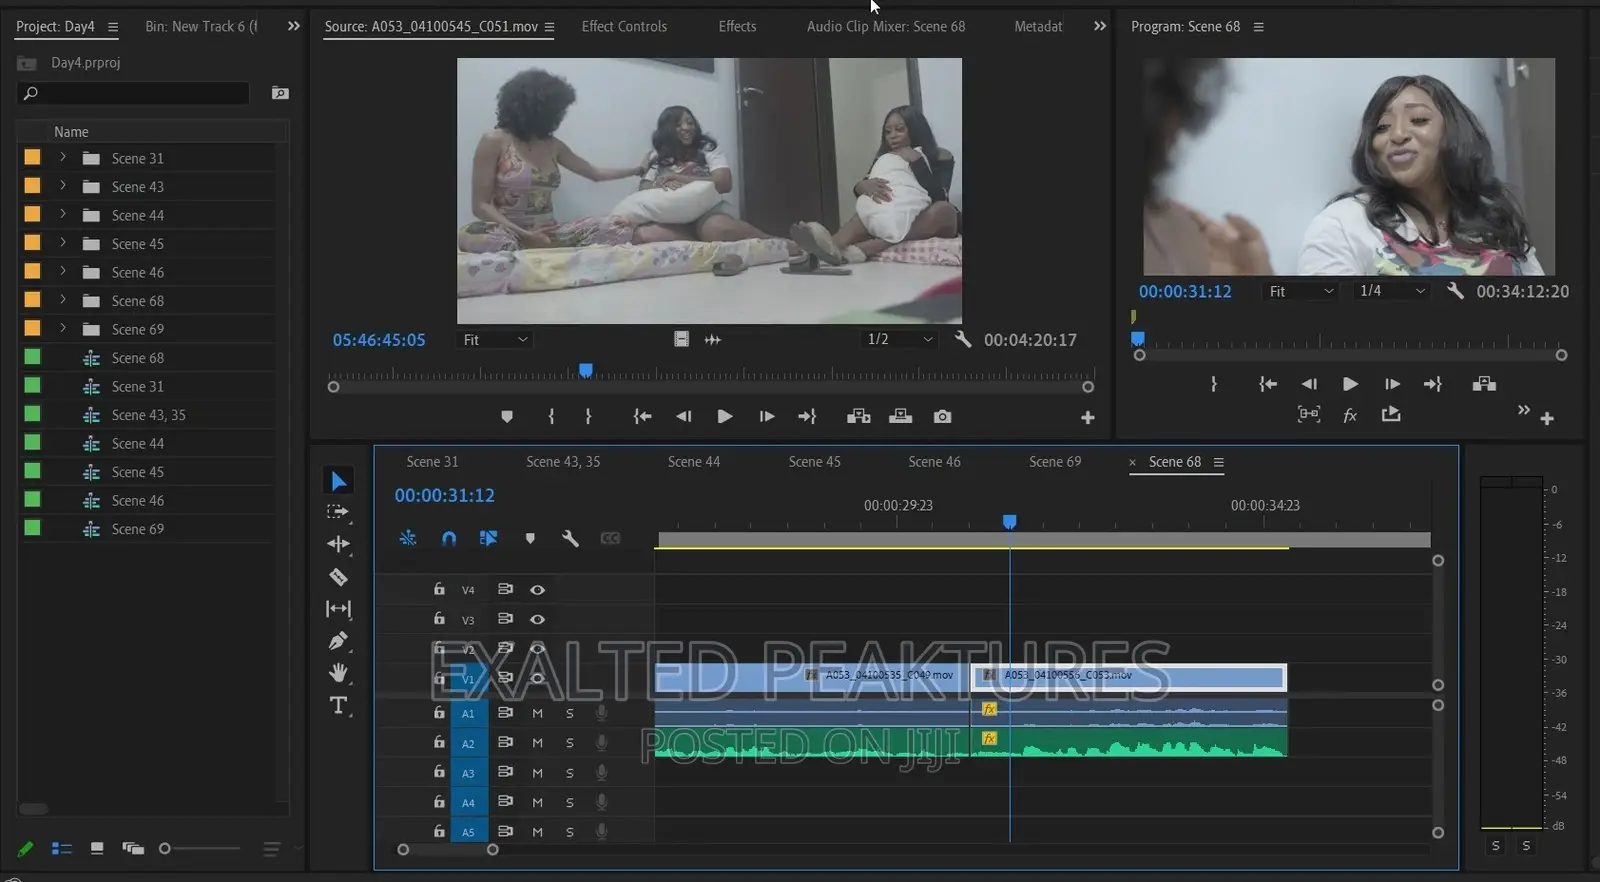Click timeline playhead marker
Viewport: 1600px width, 882px height.
[x=1010, y=522]
